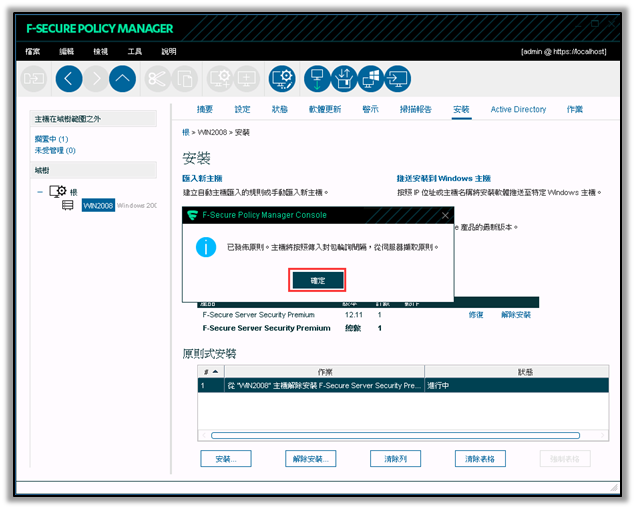The width and height of the screenshot is (635, 509).
Task: Click the clear row button
Action: tap(395, 459)
